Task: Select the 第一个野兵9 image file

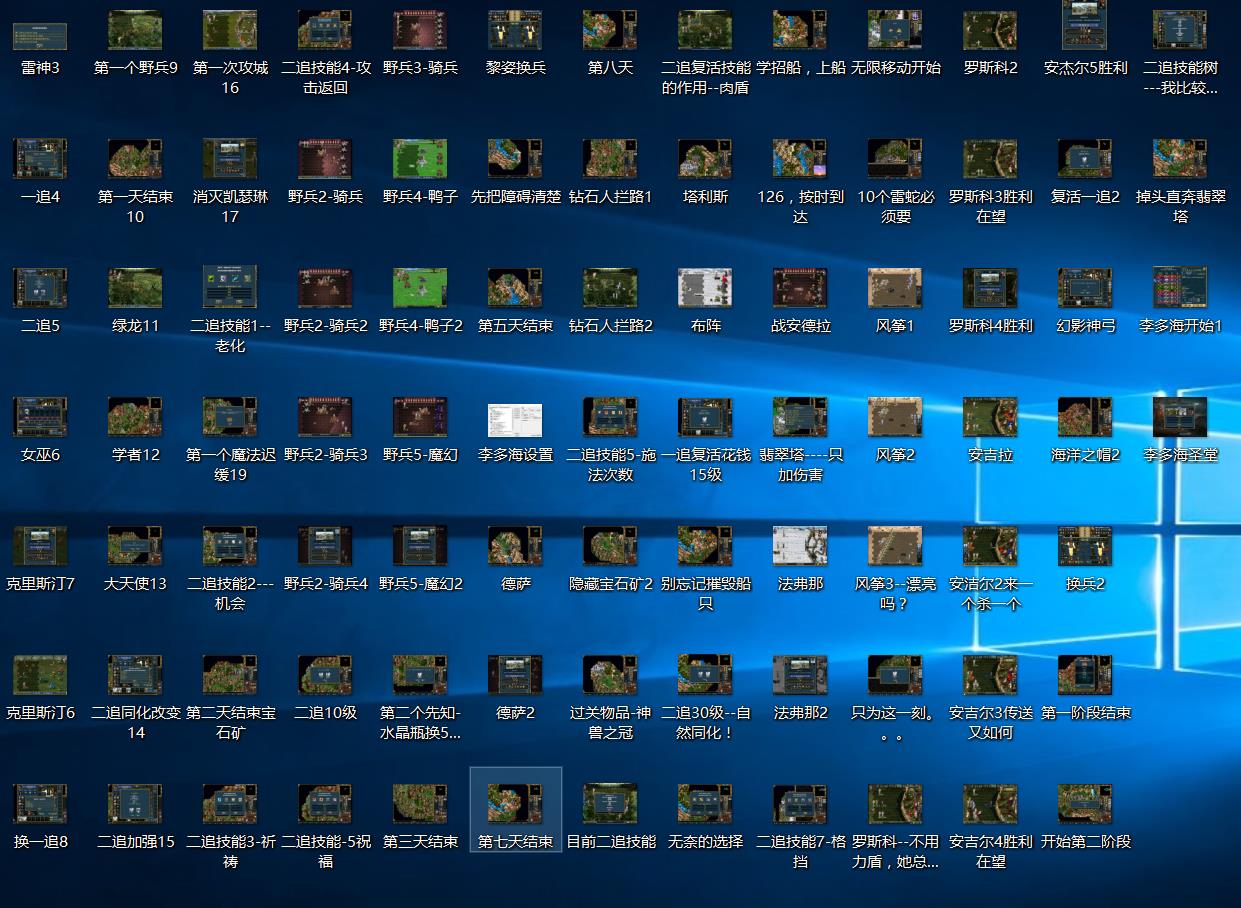Action: pos(135,32)
